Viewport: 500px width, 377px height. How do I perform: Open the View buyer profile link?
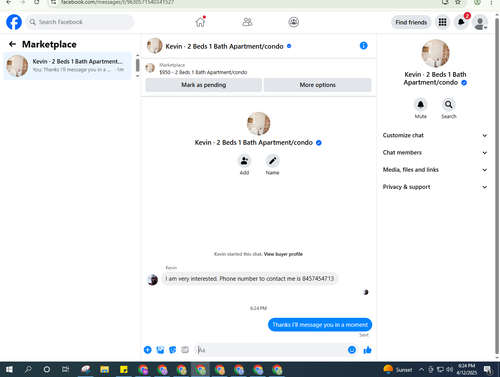pyautogui.click(x=283, y=254)
